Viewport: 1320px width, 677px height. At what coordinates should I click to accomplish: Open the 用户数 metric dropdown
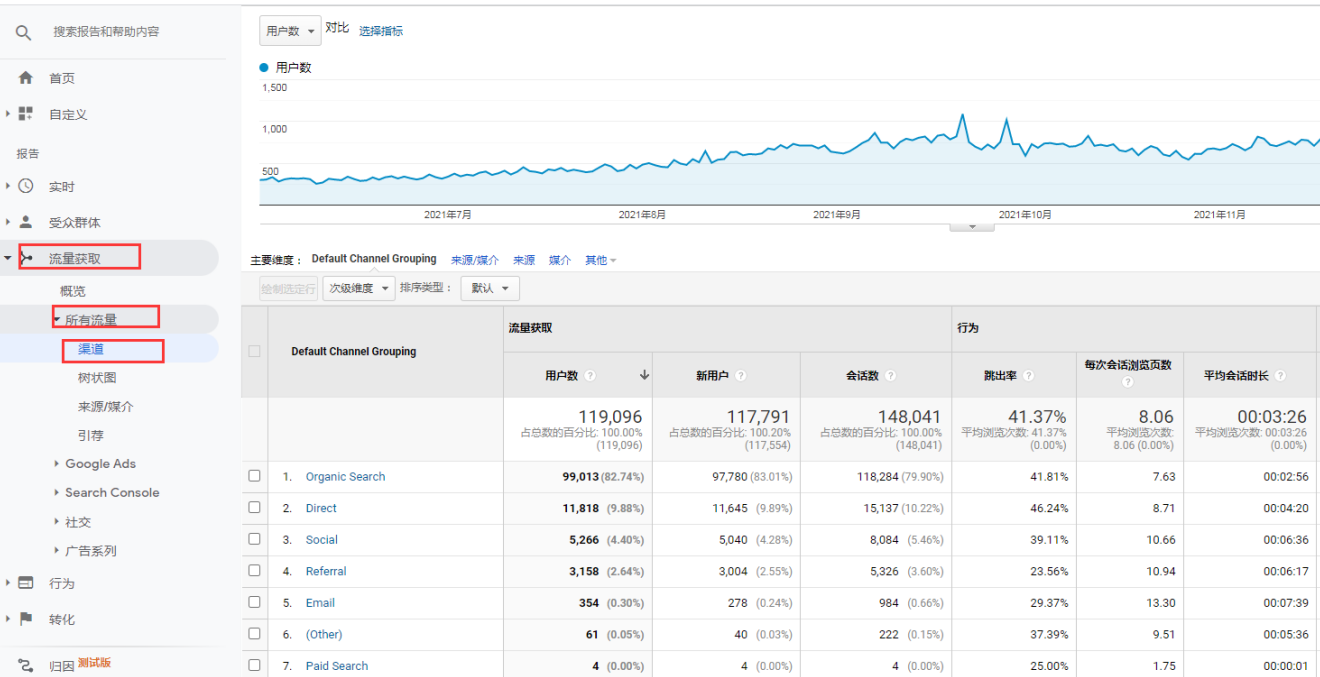point(290,31)
